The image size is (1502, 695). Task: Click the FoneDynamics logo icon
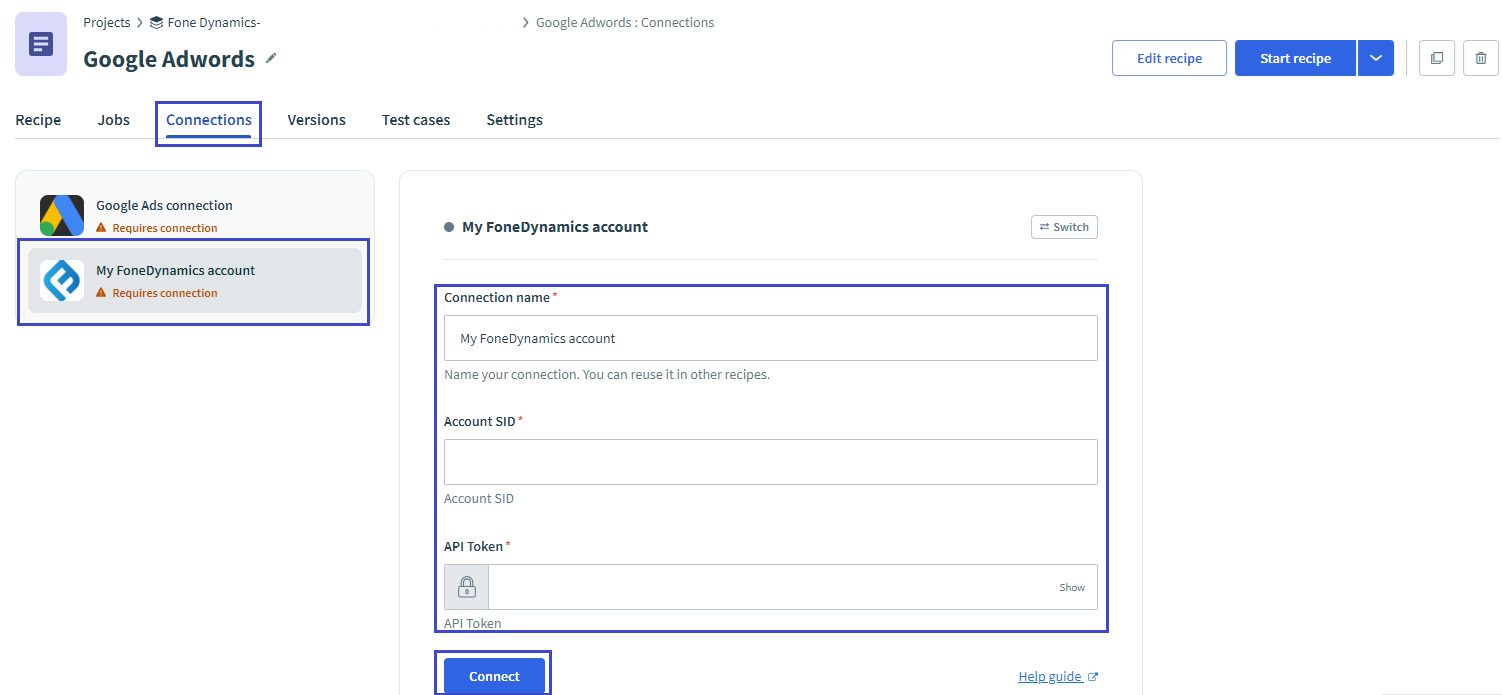click(x=62, y=281)
